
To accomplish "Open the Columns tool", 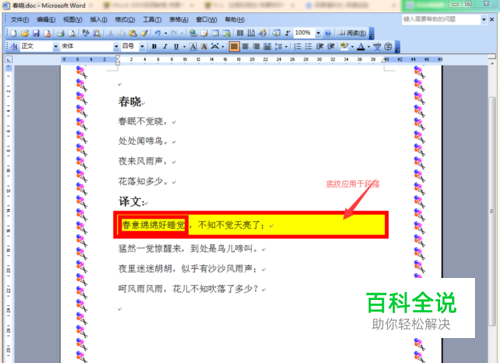I will tap(240, 33).
